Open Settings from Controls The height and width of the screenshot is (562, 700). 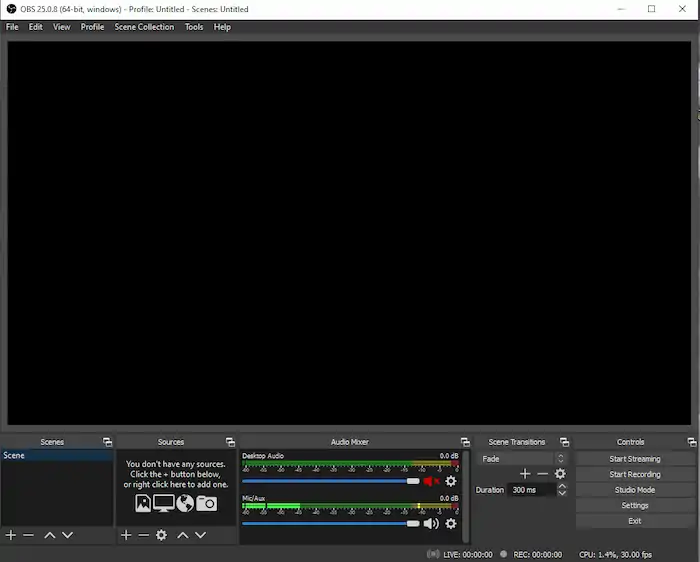[635, 506]
